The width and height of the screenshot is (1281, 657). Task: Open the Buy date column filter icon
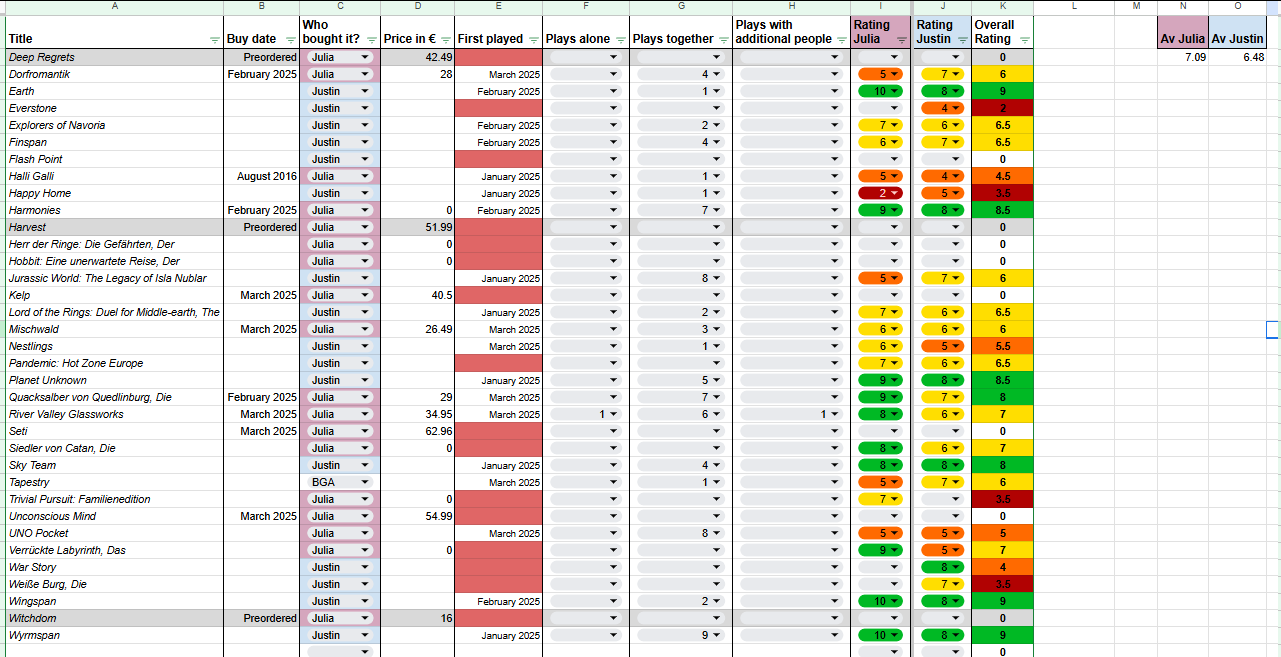click(290, 40)
